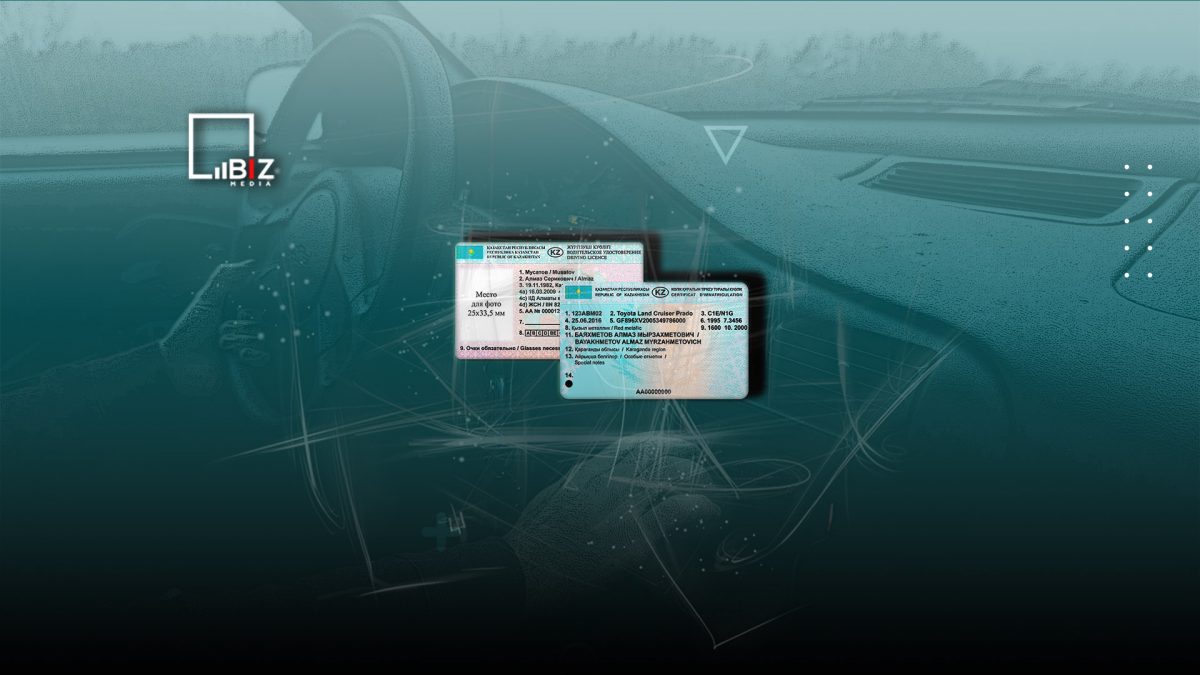This screenshot has width=1200, height=675.
Task: Click the AA00000000 serial number
Action: coord(653,392)
